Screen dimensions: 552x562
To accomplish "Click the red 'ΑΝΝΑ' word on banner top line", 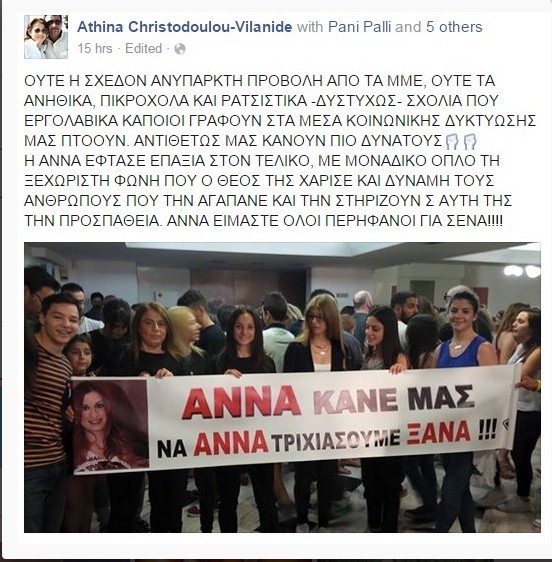I will (x=241, y=401).
